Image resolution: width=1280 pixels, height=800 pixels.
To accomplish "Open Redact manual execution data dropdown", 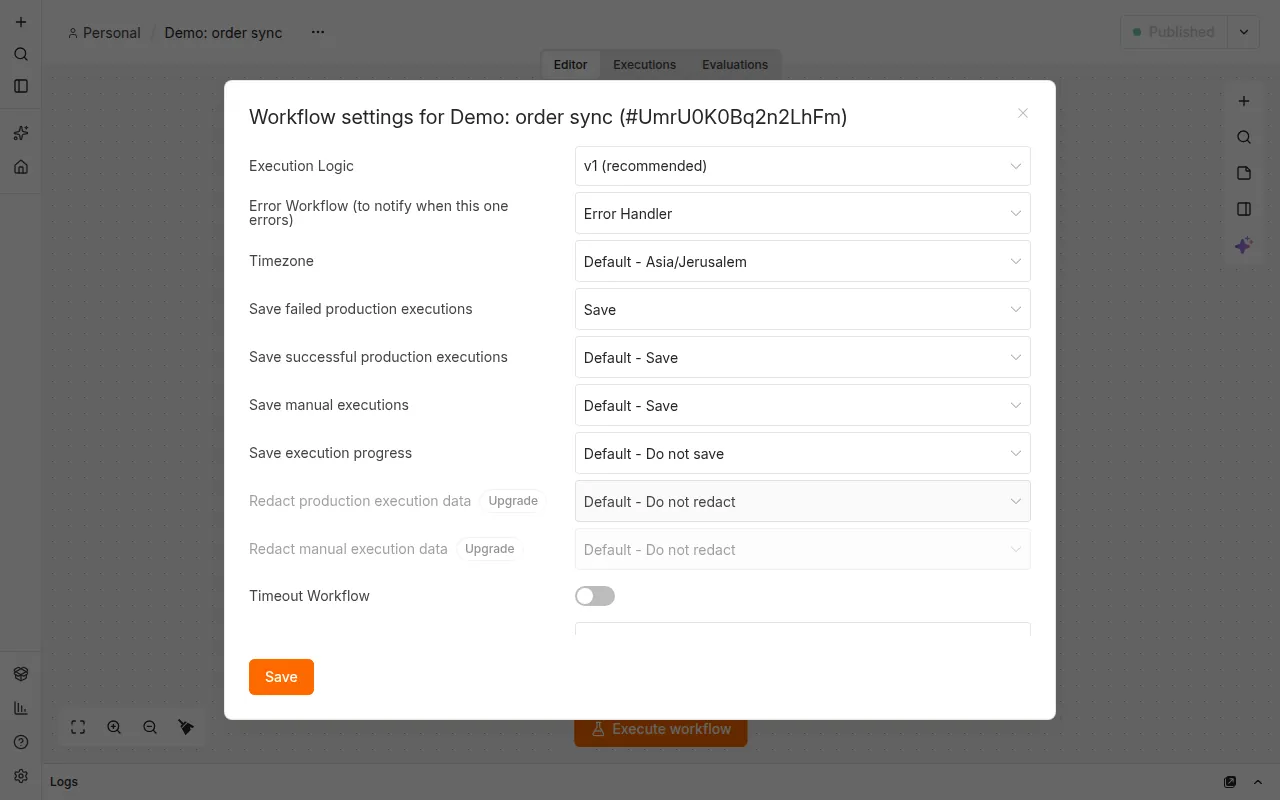I will tap(803, 550).
